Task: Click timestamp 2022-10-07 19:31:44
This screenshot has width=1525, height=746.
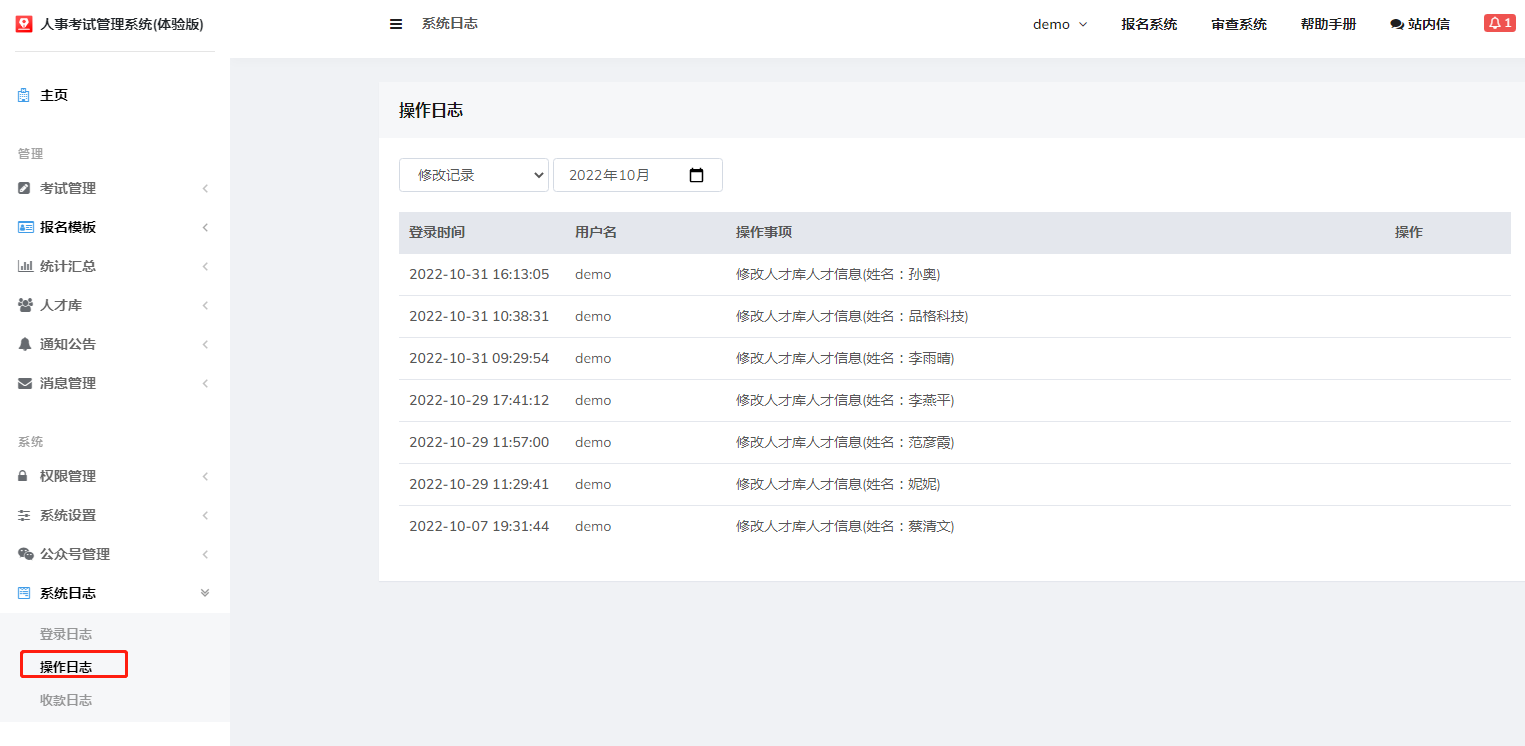Action: point(479,526)
